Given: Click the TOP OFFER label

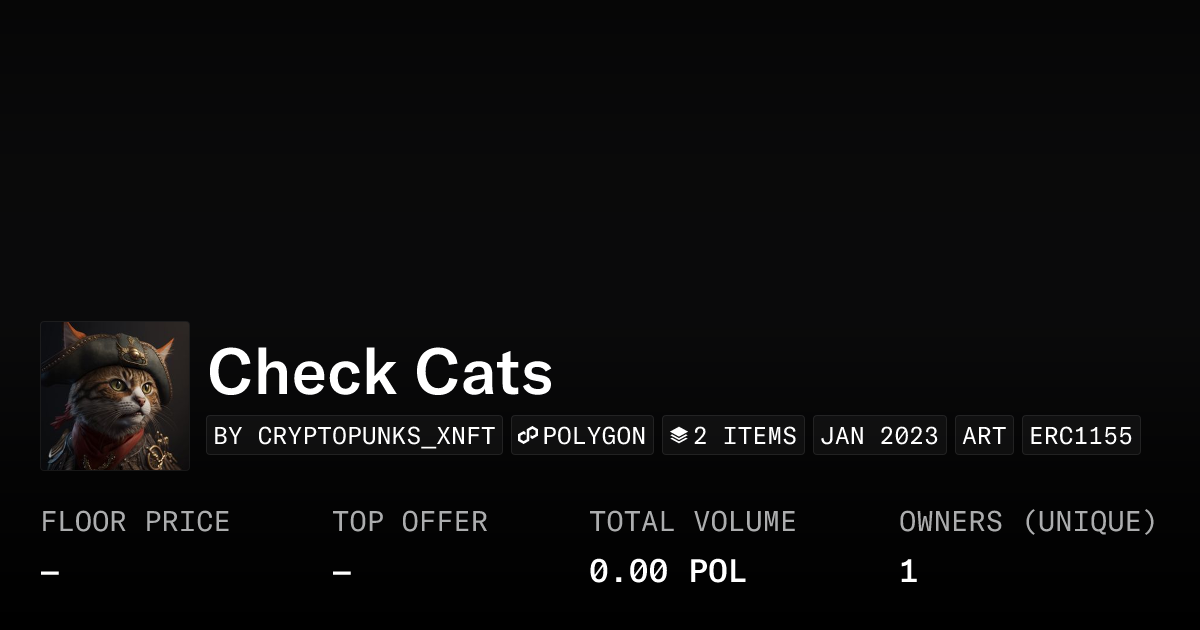Looking at the screenshot, I should tap(410, 522).
